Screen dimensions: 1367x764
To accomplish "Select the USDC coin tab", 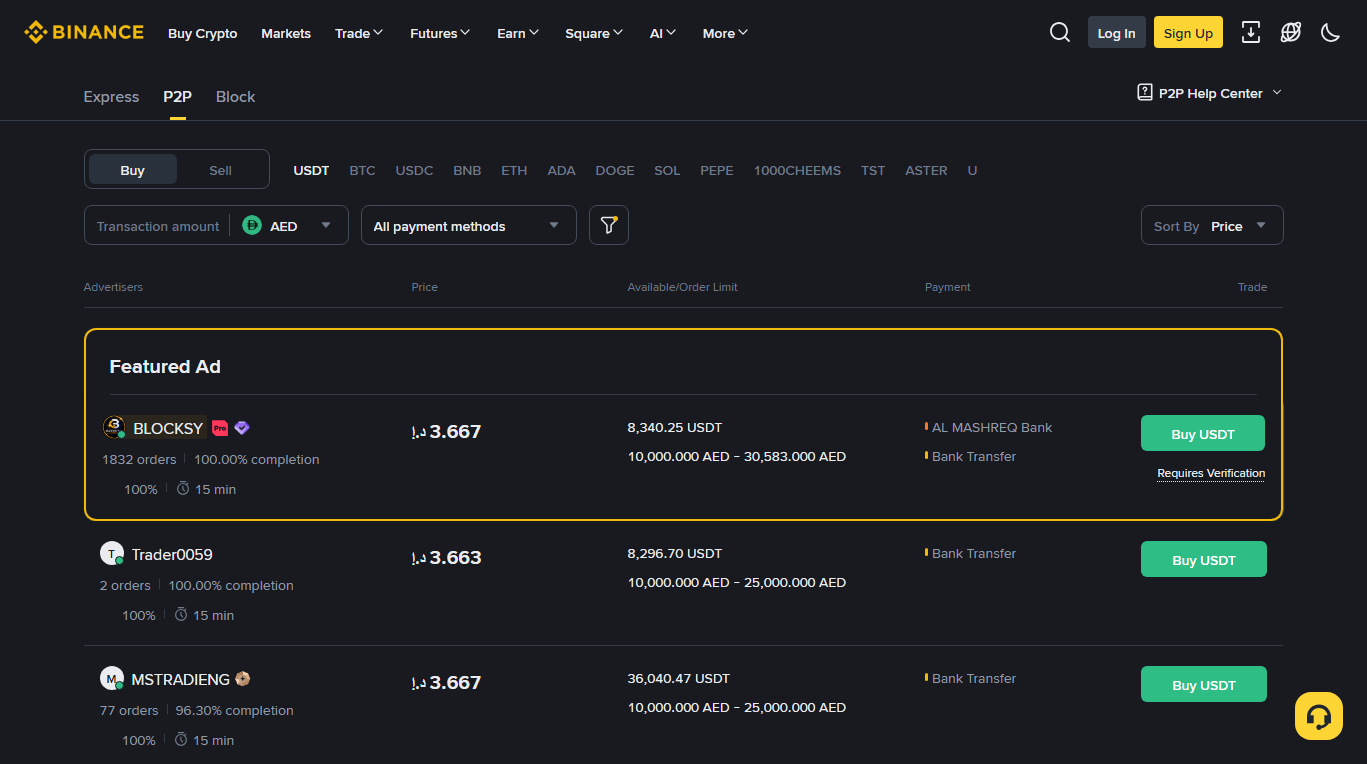I will 415,170.
